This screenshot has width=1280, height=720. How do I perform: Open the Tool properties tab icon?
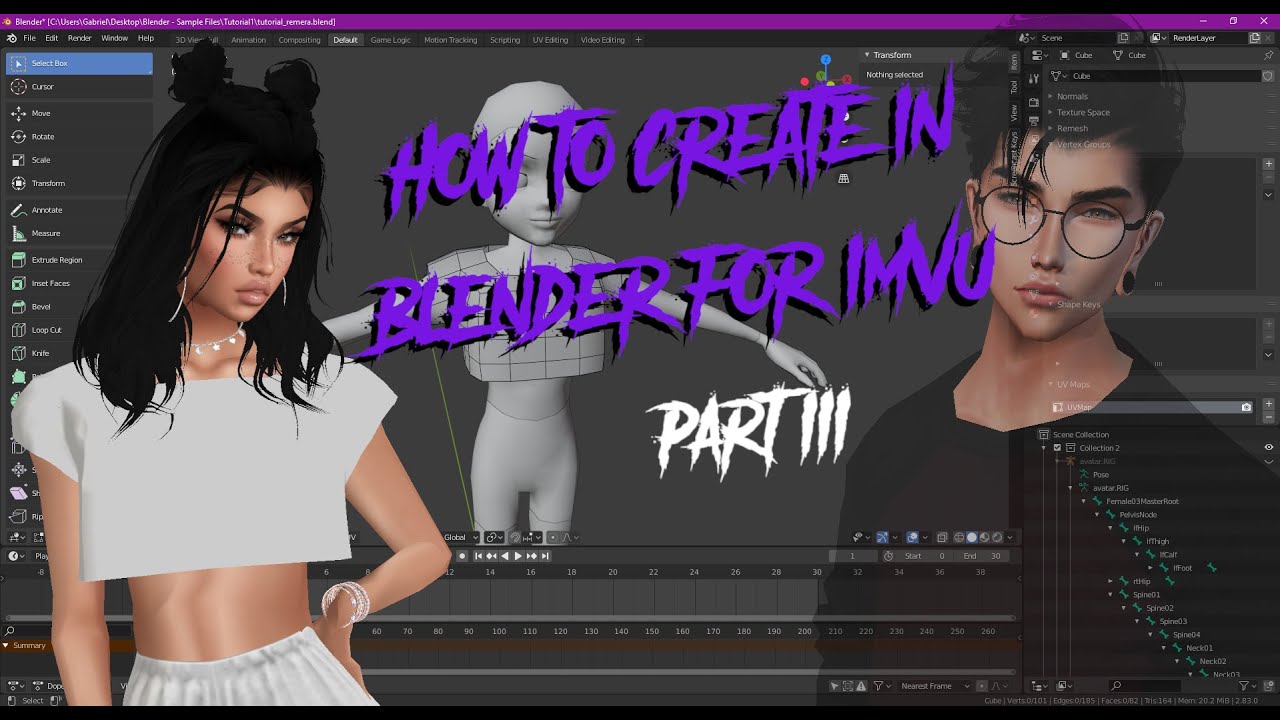click(x=1034, y=78)
